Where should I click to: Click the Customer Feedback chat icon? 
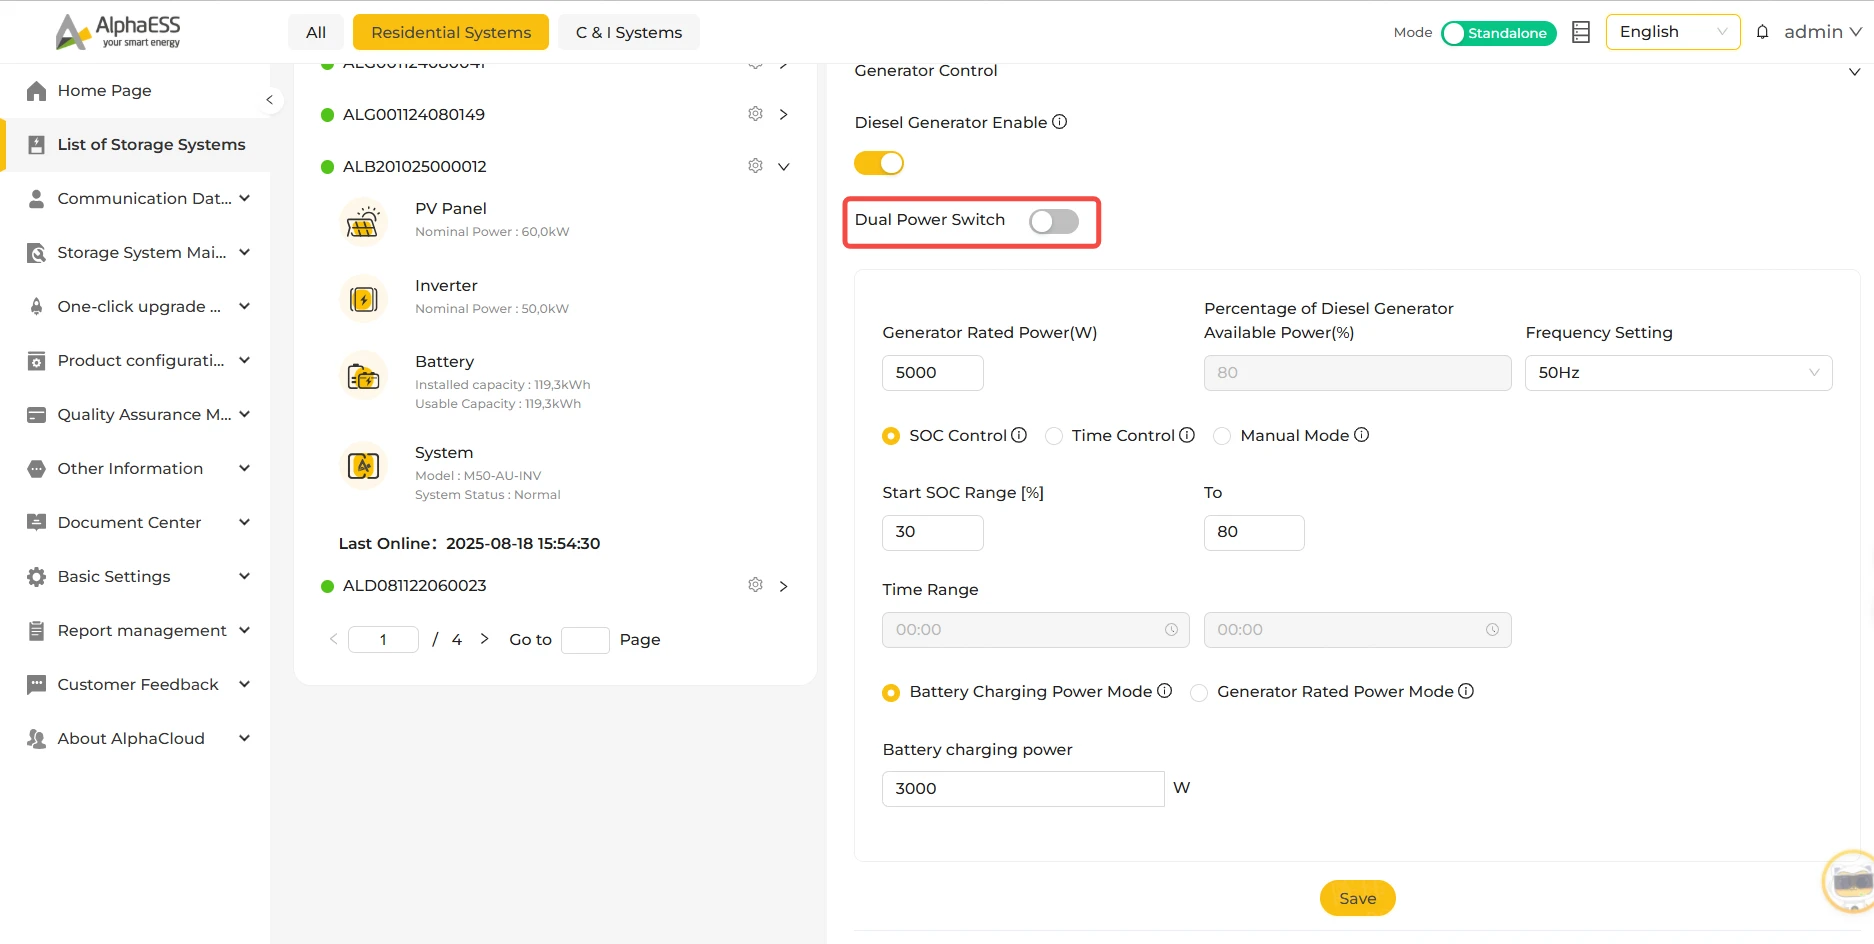(x=37, y=685)
